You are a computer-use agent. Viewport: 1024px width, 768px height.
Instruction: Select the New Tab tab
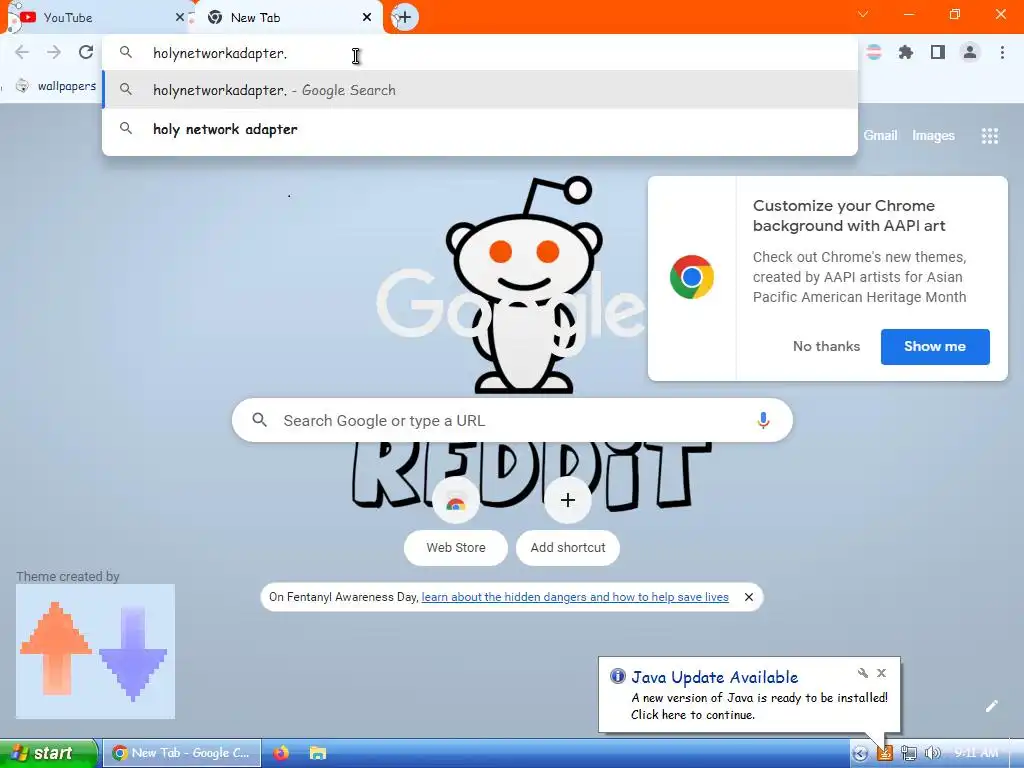pyautogui.click(x=287, y=18)
